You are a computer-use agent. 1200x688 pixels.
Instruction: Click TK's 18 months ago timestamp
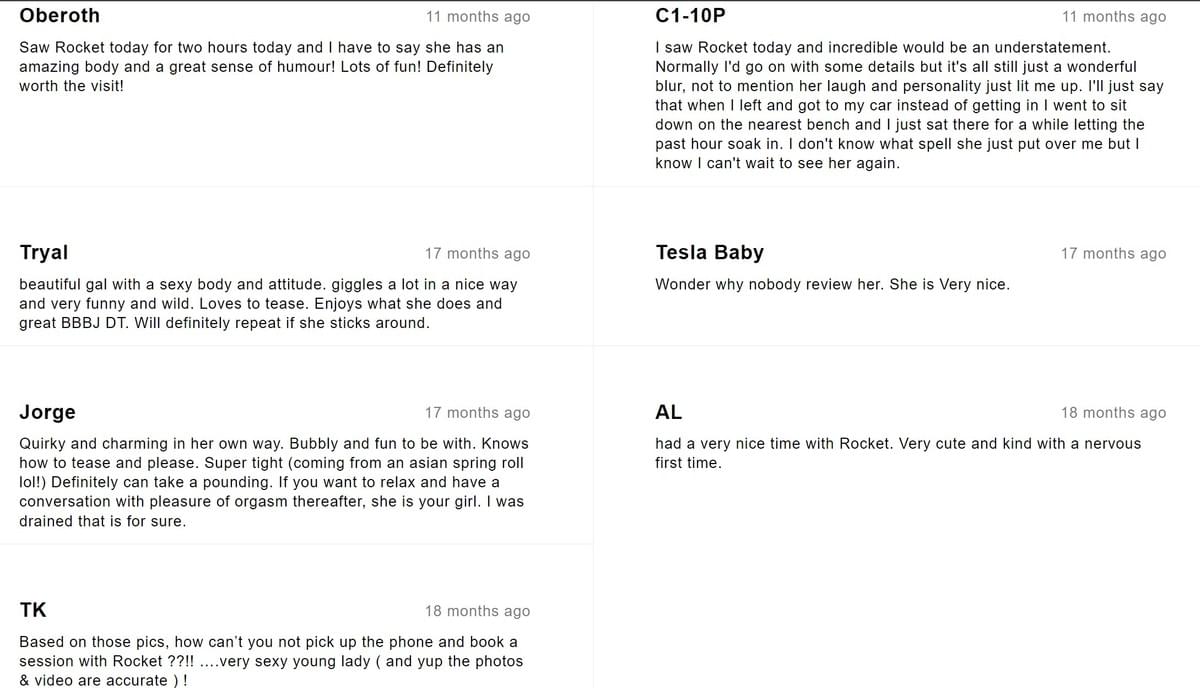click(x=478, y=611)
